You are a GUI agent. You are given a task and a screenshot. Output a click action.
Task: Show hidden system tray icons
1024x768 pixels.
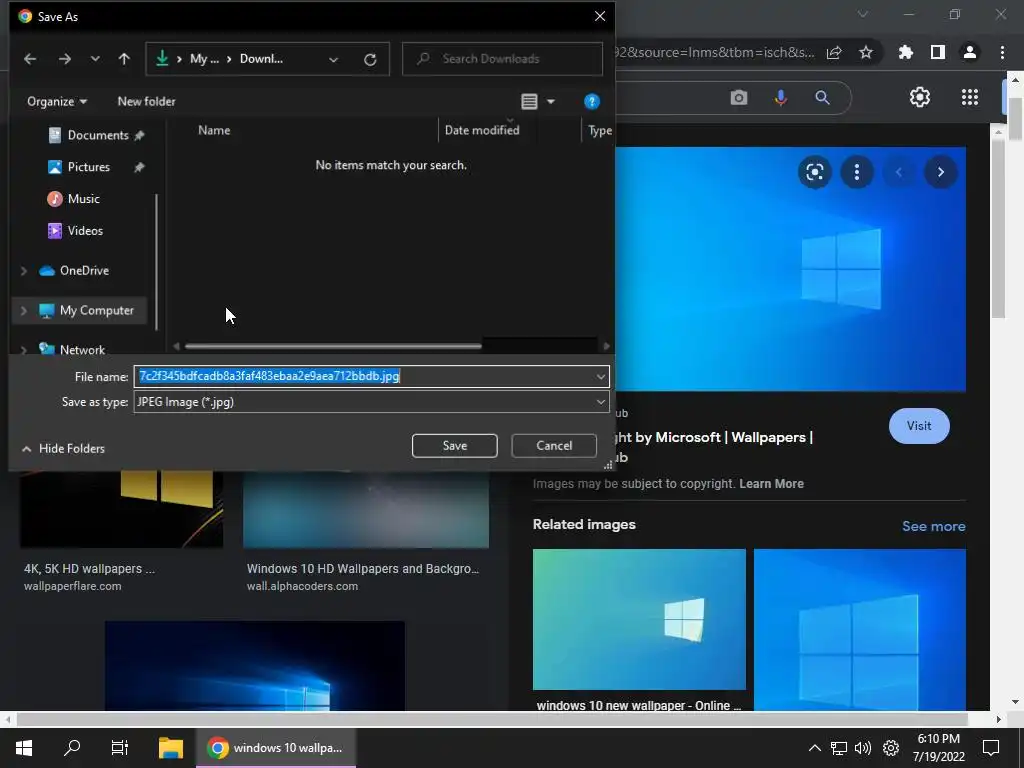click(814, 748)
